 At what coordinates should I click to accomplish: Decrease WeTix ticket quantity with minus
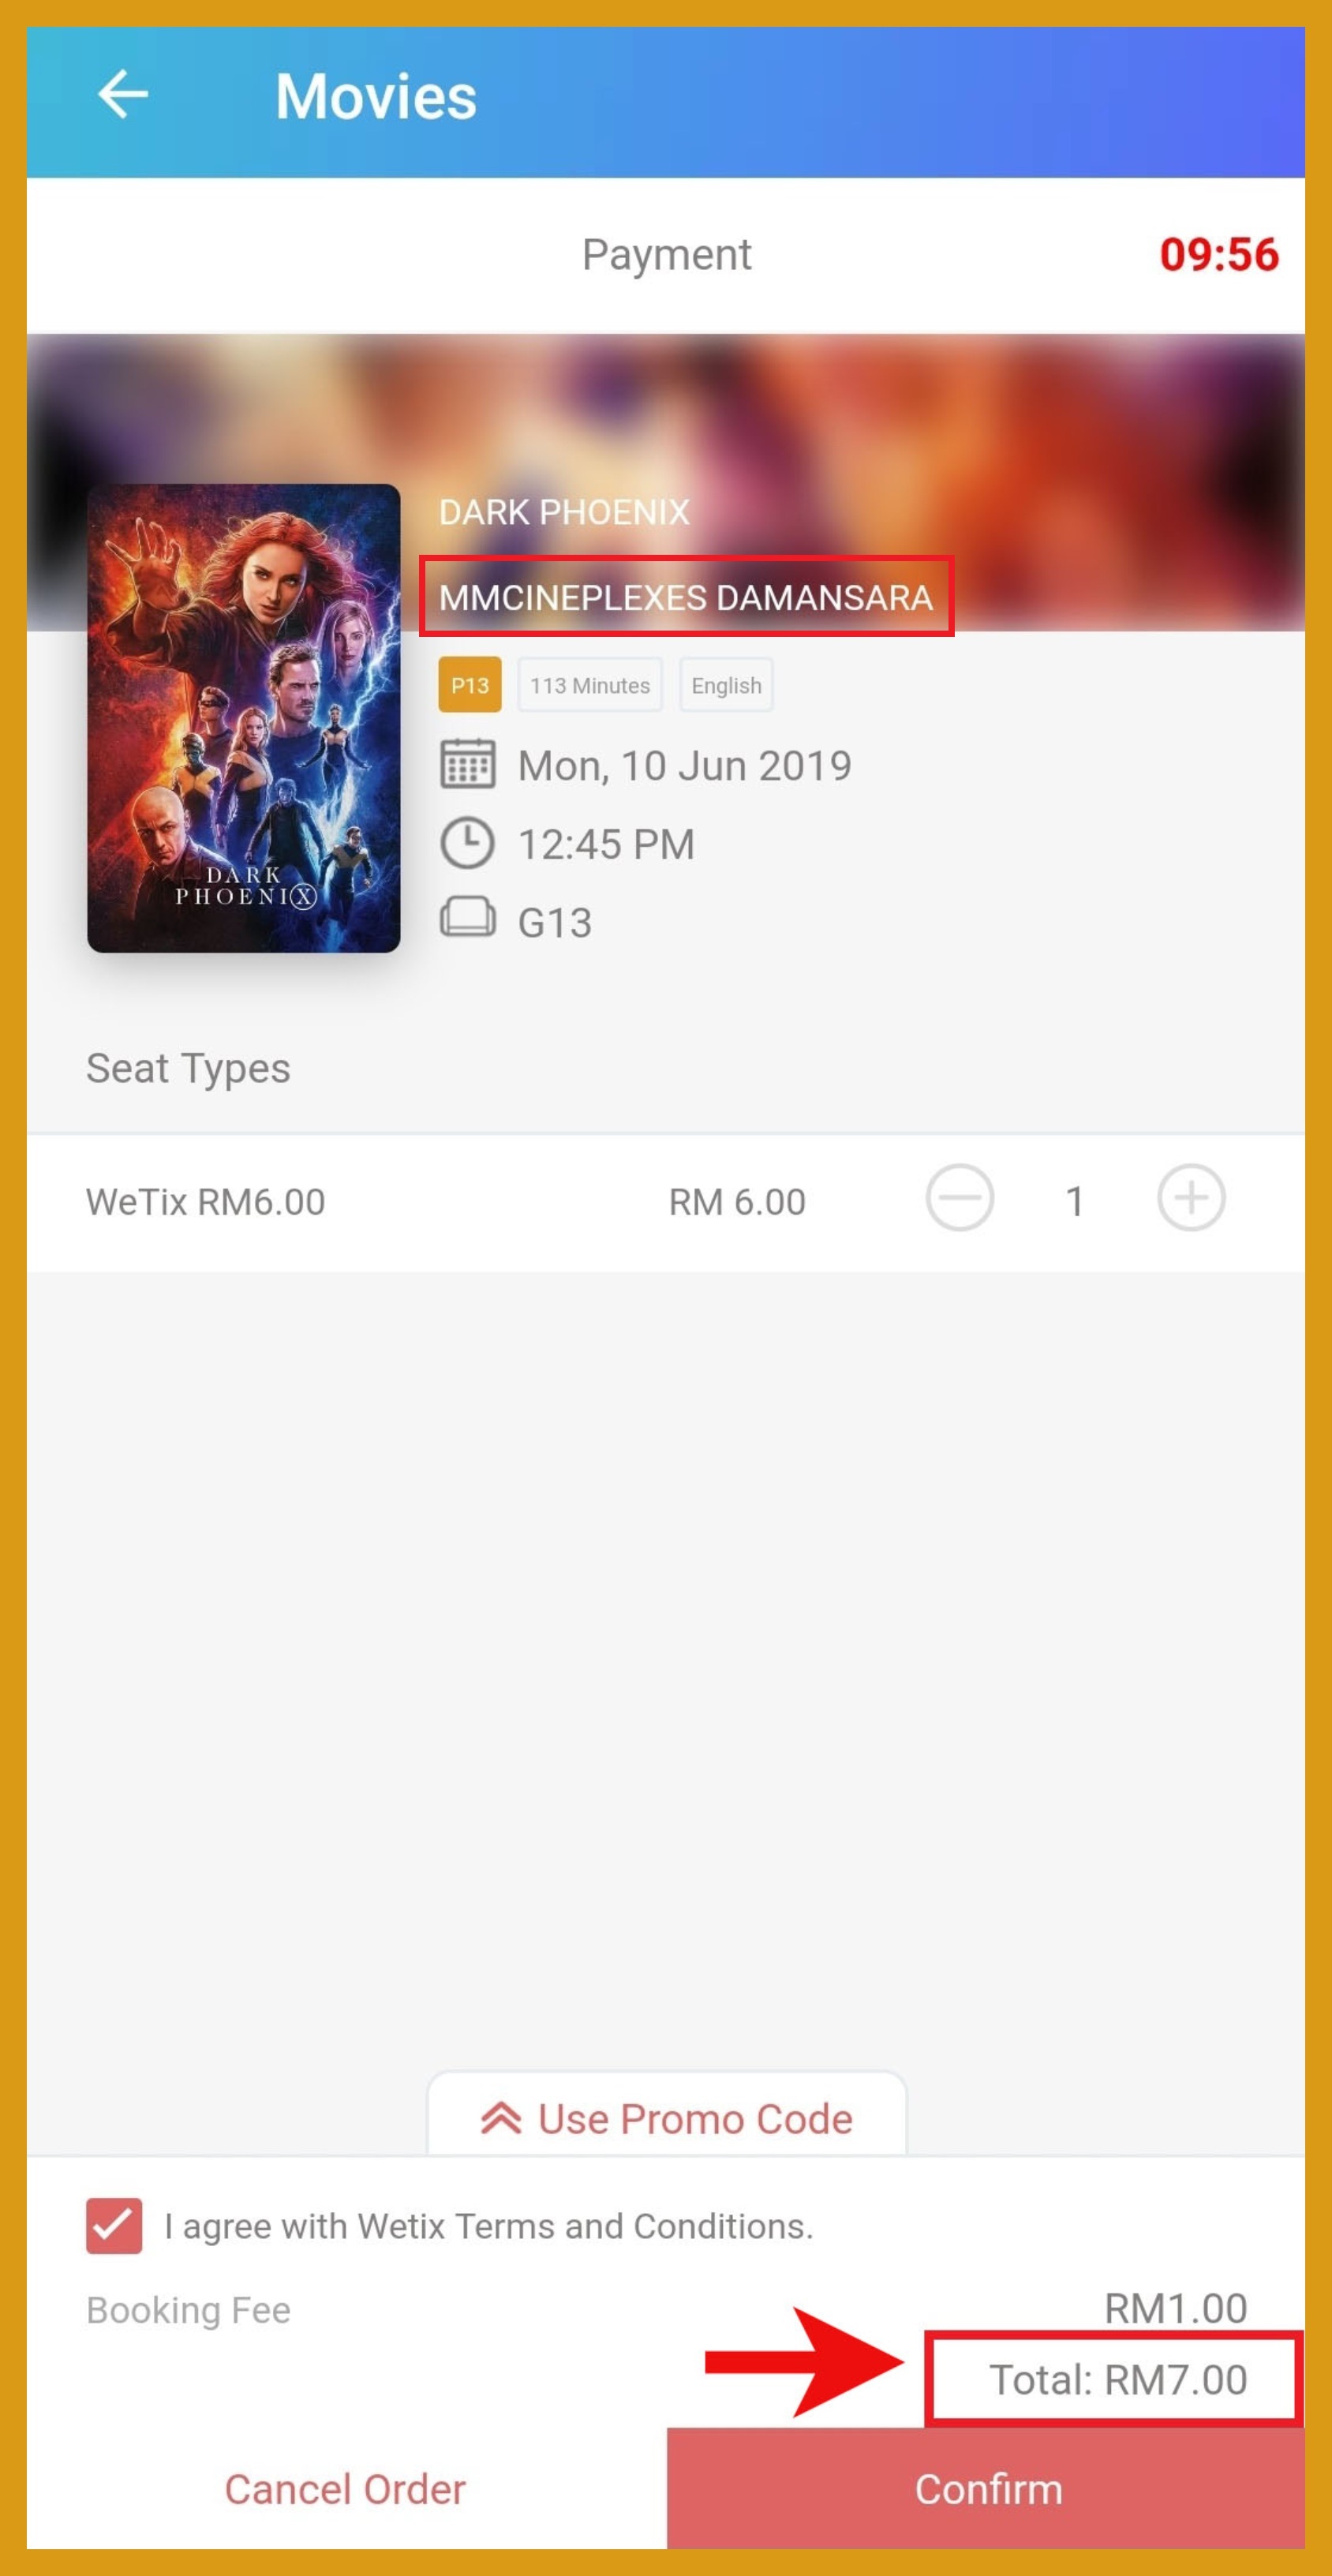[x=958, y=1198]
